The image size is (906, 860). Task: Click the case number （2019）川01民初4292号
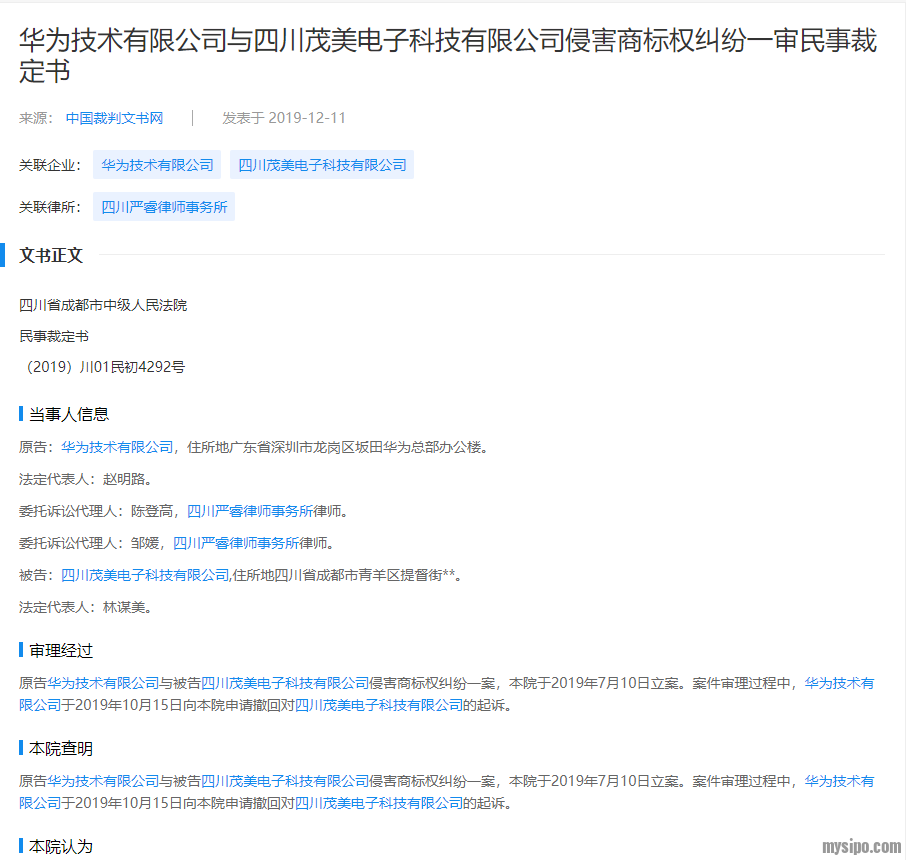(x=102, y=367)
